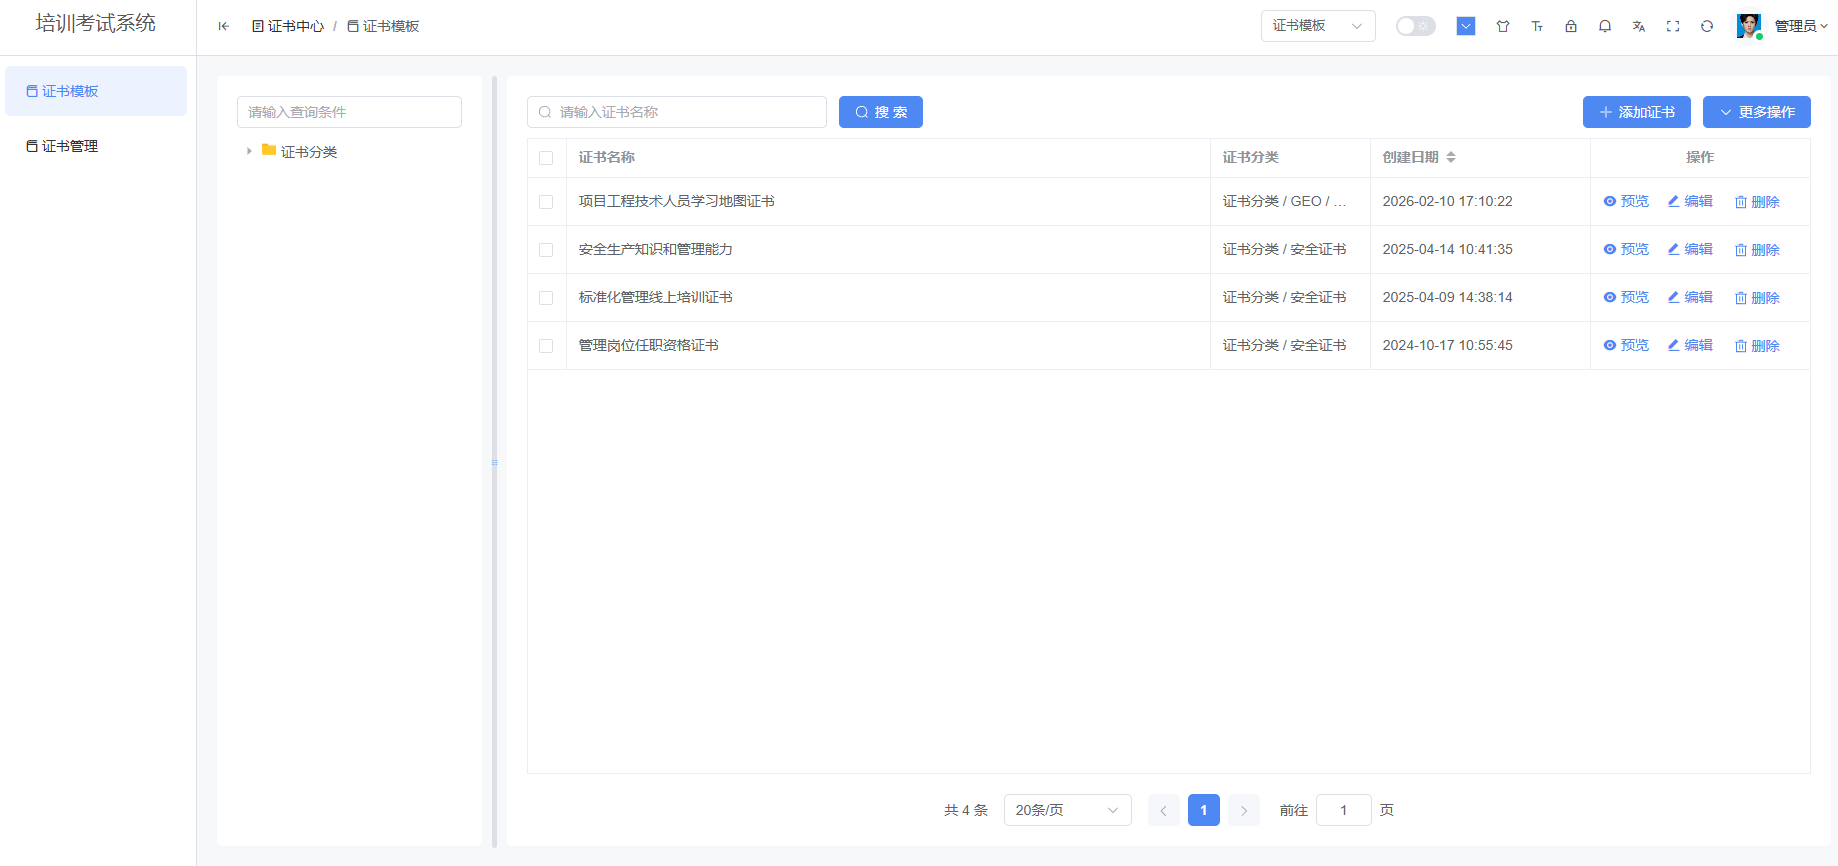Open the 20条/页 page size dropdown
The width and height of the screenshot is (1838, 866).
[1068, 810]
